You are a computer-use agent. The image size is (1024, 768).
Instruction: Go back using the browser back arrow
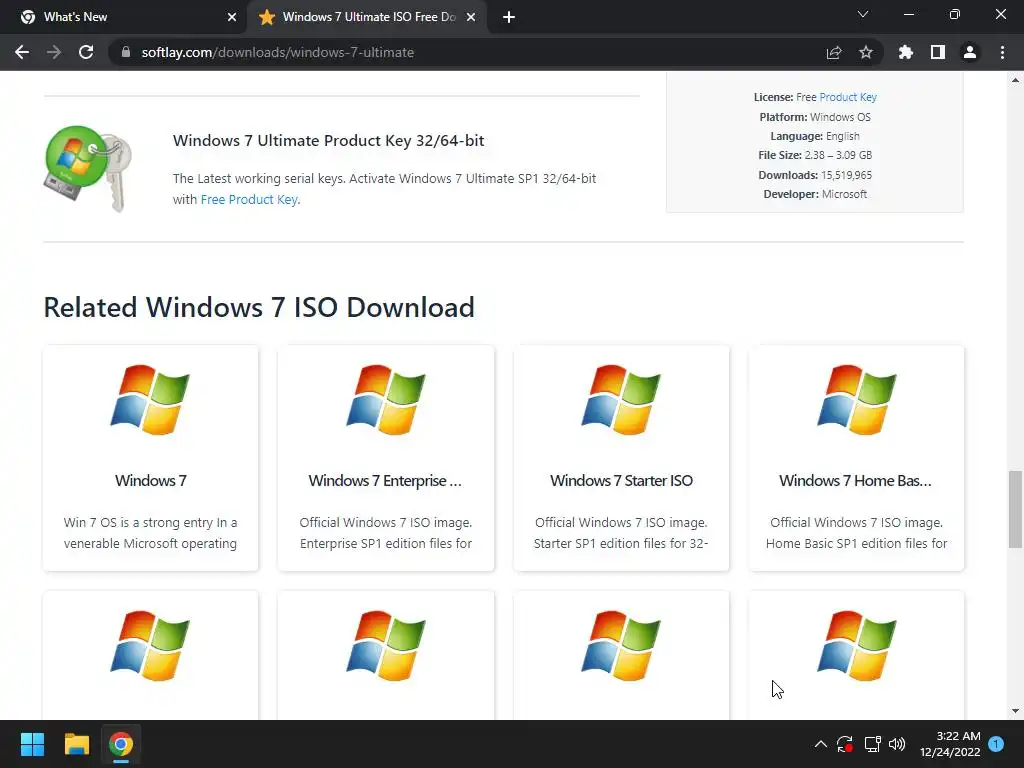[22, 52]
